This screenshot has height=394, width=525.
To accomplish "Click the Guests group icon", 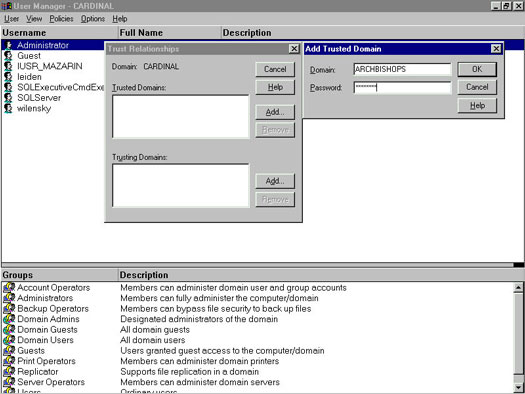I will 9,351.
